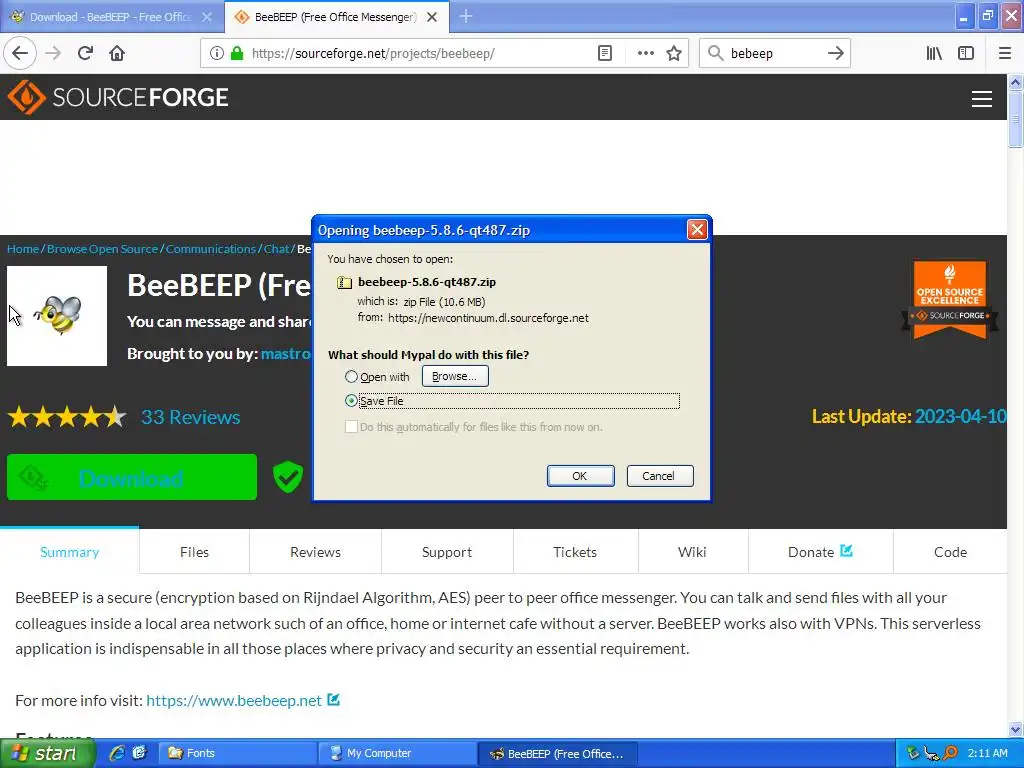Click the green shield checkmark icon
Screen dimensions: 1024x768
coord(287,477)
